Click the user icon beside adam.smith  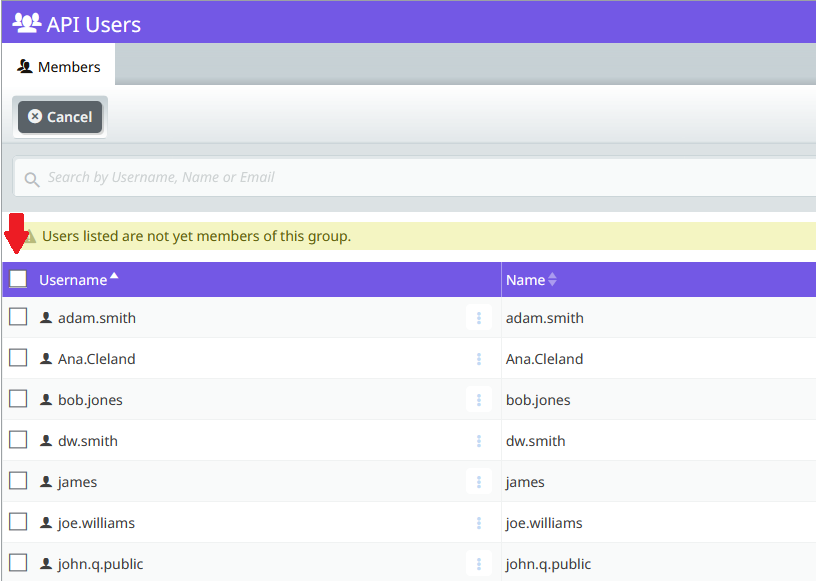pyautogui.click(x=46, y=318)
